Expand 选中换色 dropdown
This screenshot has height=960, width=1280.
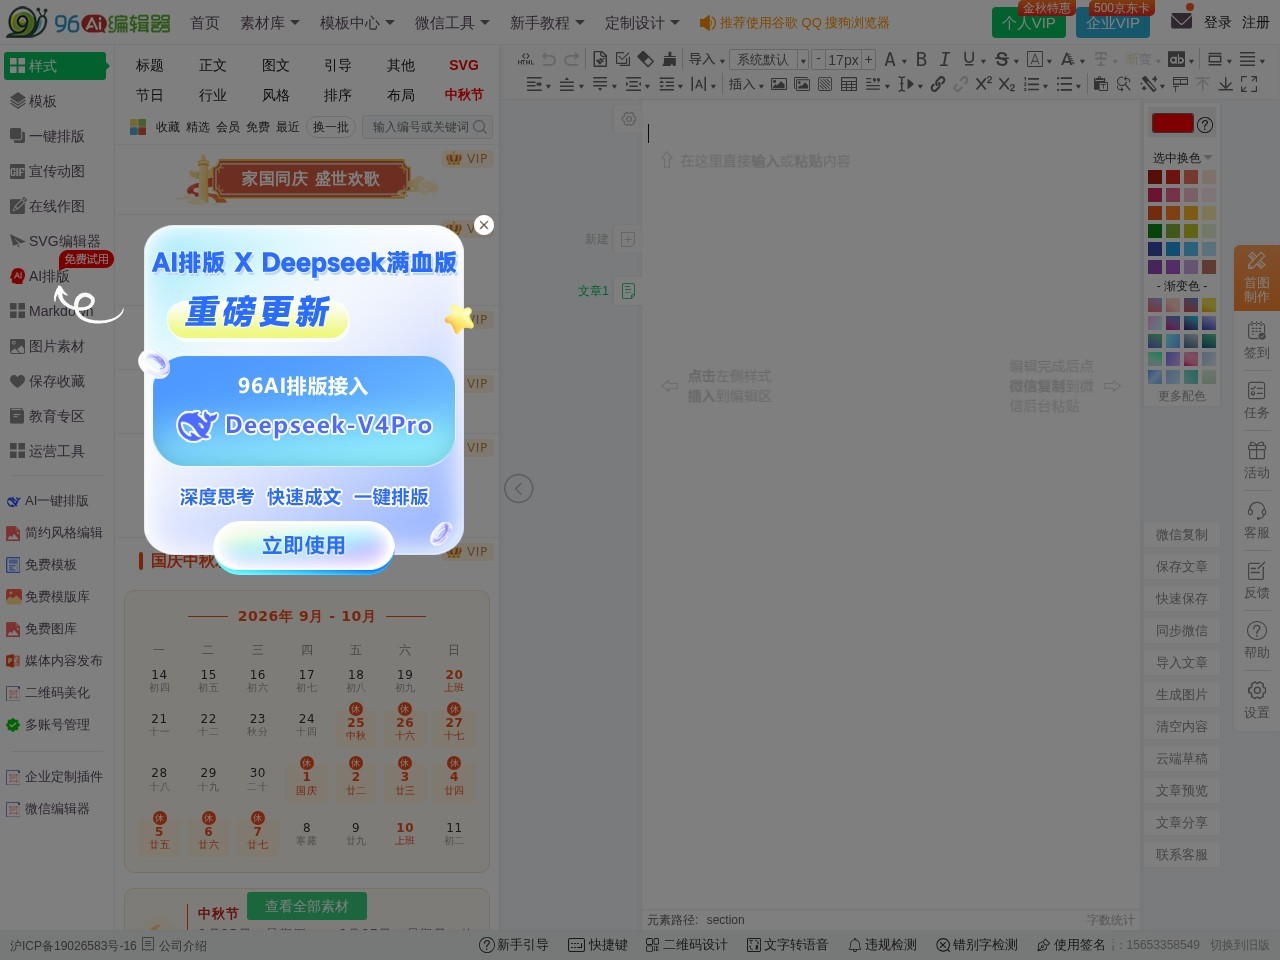pyautogui.click(x=1182, y=158)
